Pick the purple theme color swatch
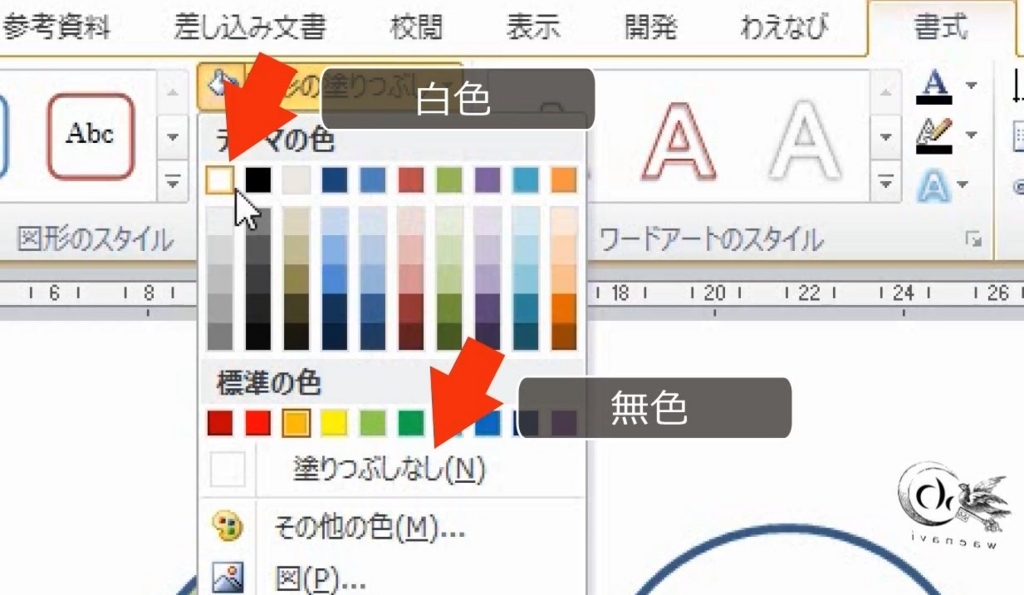The image size is (1024, 595). click(487, 180)
